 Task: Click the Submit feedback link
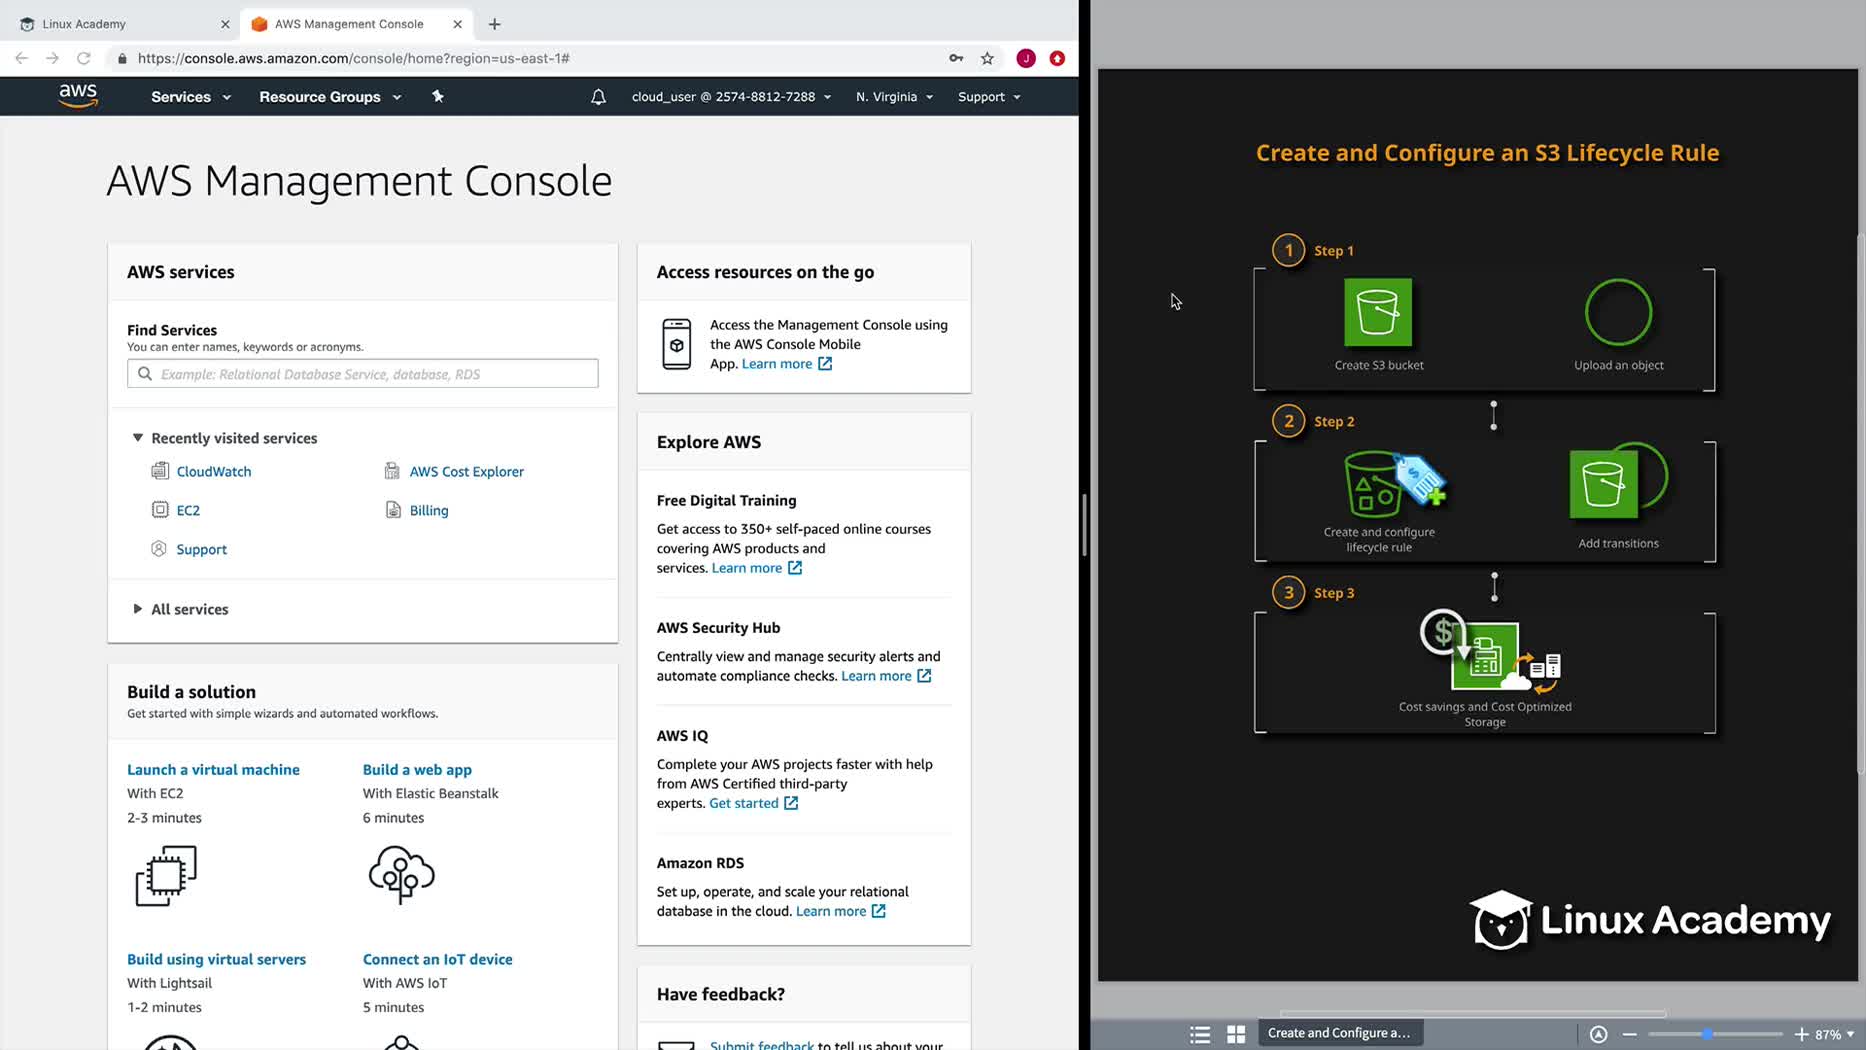(762, 1044)
